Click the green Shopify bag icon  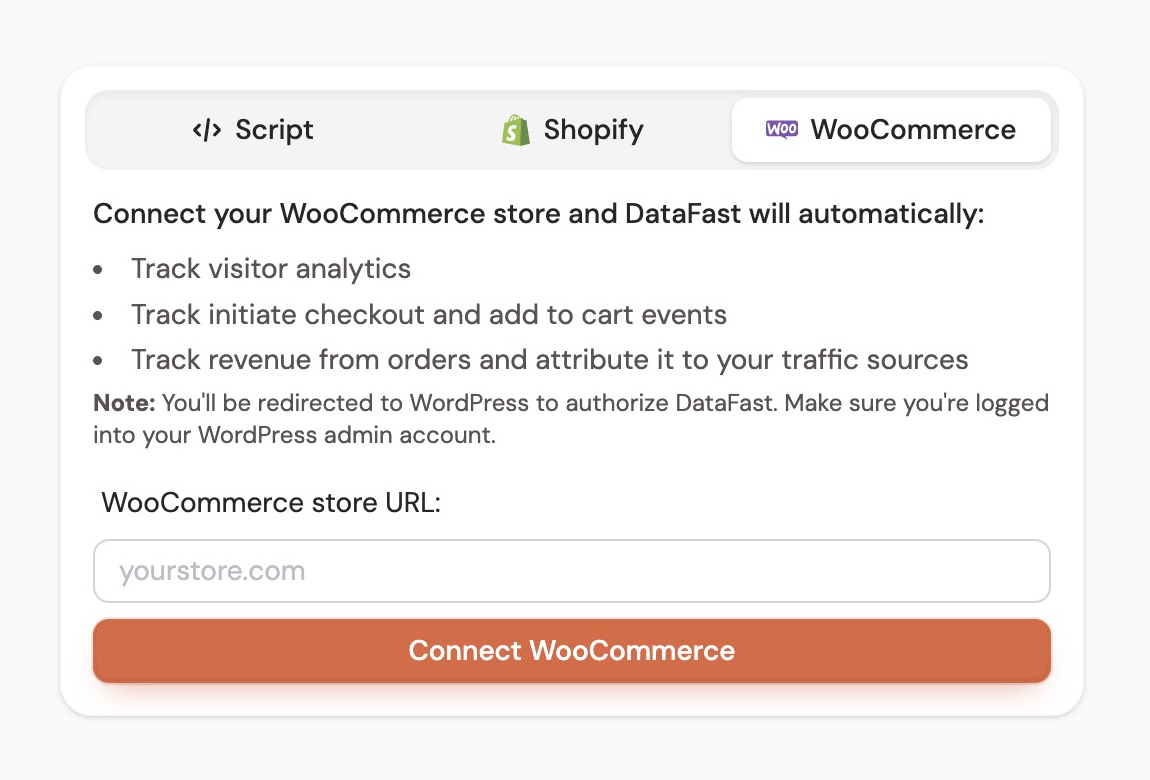[516, 130]
